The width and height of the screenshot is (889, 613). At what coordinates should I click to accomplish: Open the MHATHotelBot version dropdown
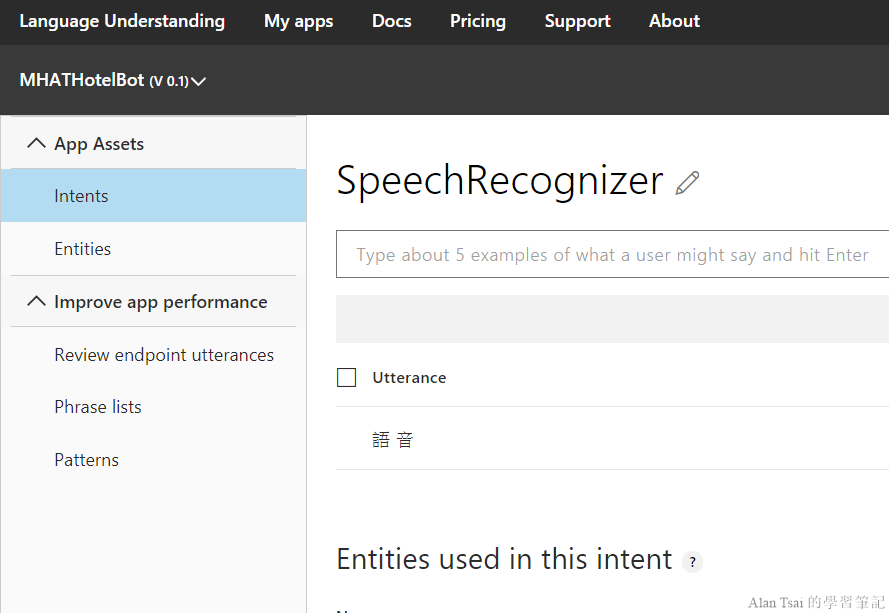tap(198, 81)
